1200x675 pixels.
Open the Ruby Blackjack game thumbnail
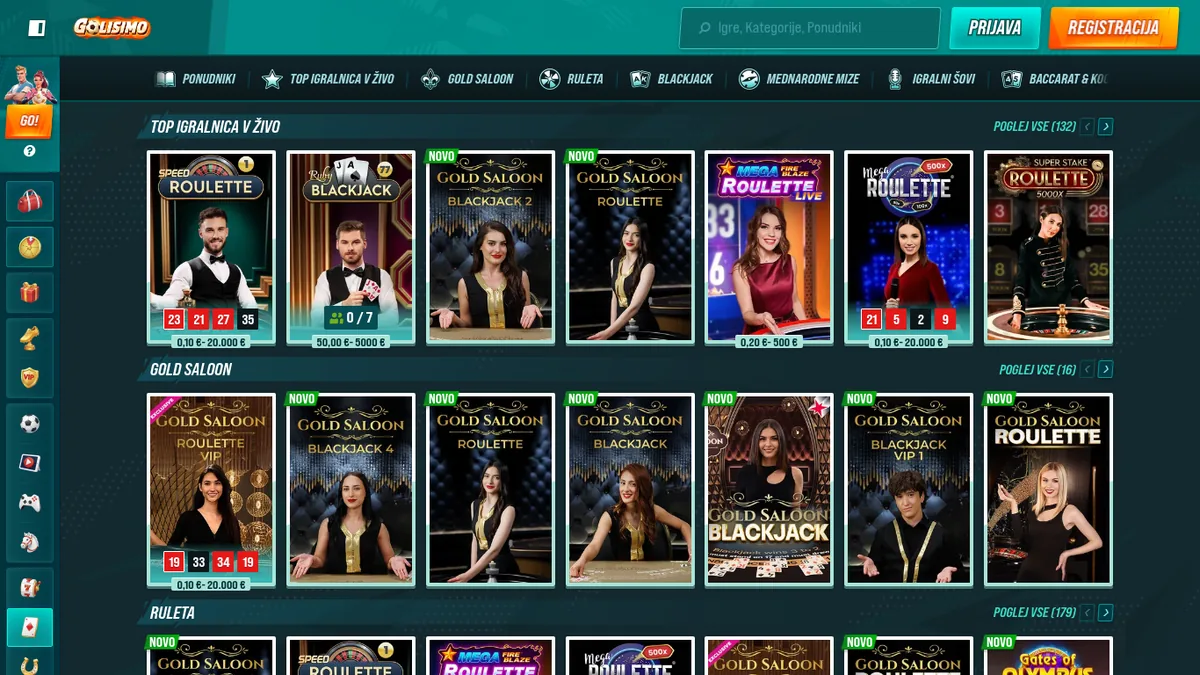[351, 250]
